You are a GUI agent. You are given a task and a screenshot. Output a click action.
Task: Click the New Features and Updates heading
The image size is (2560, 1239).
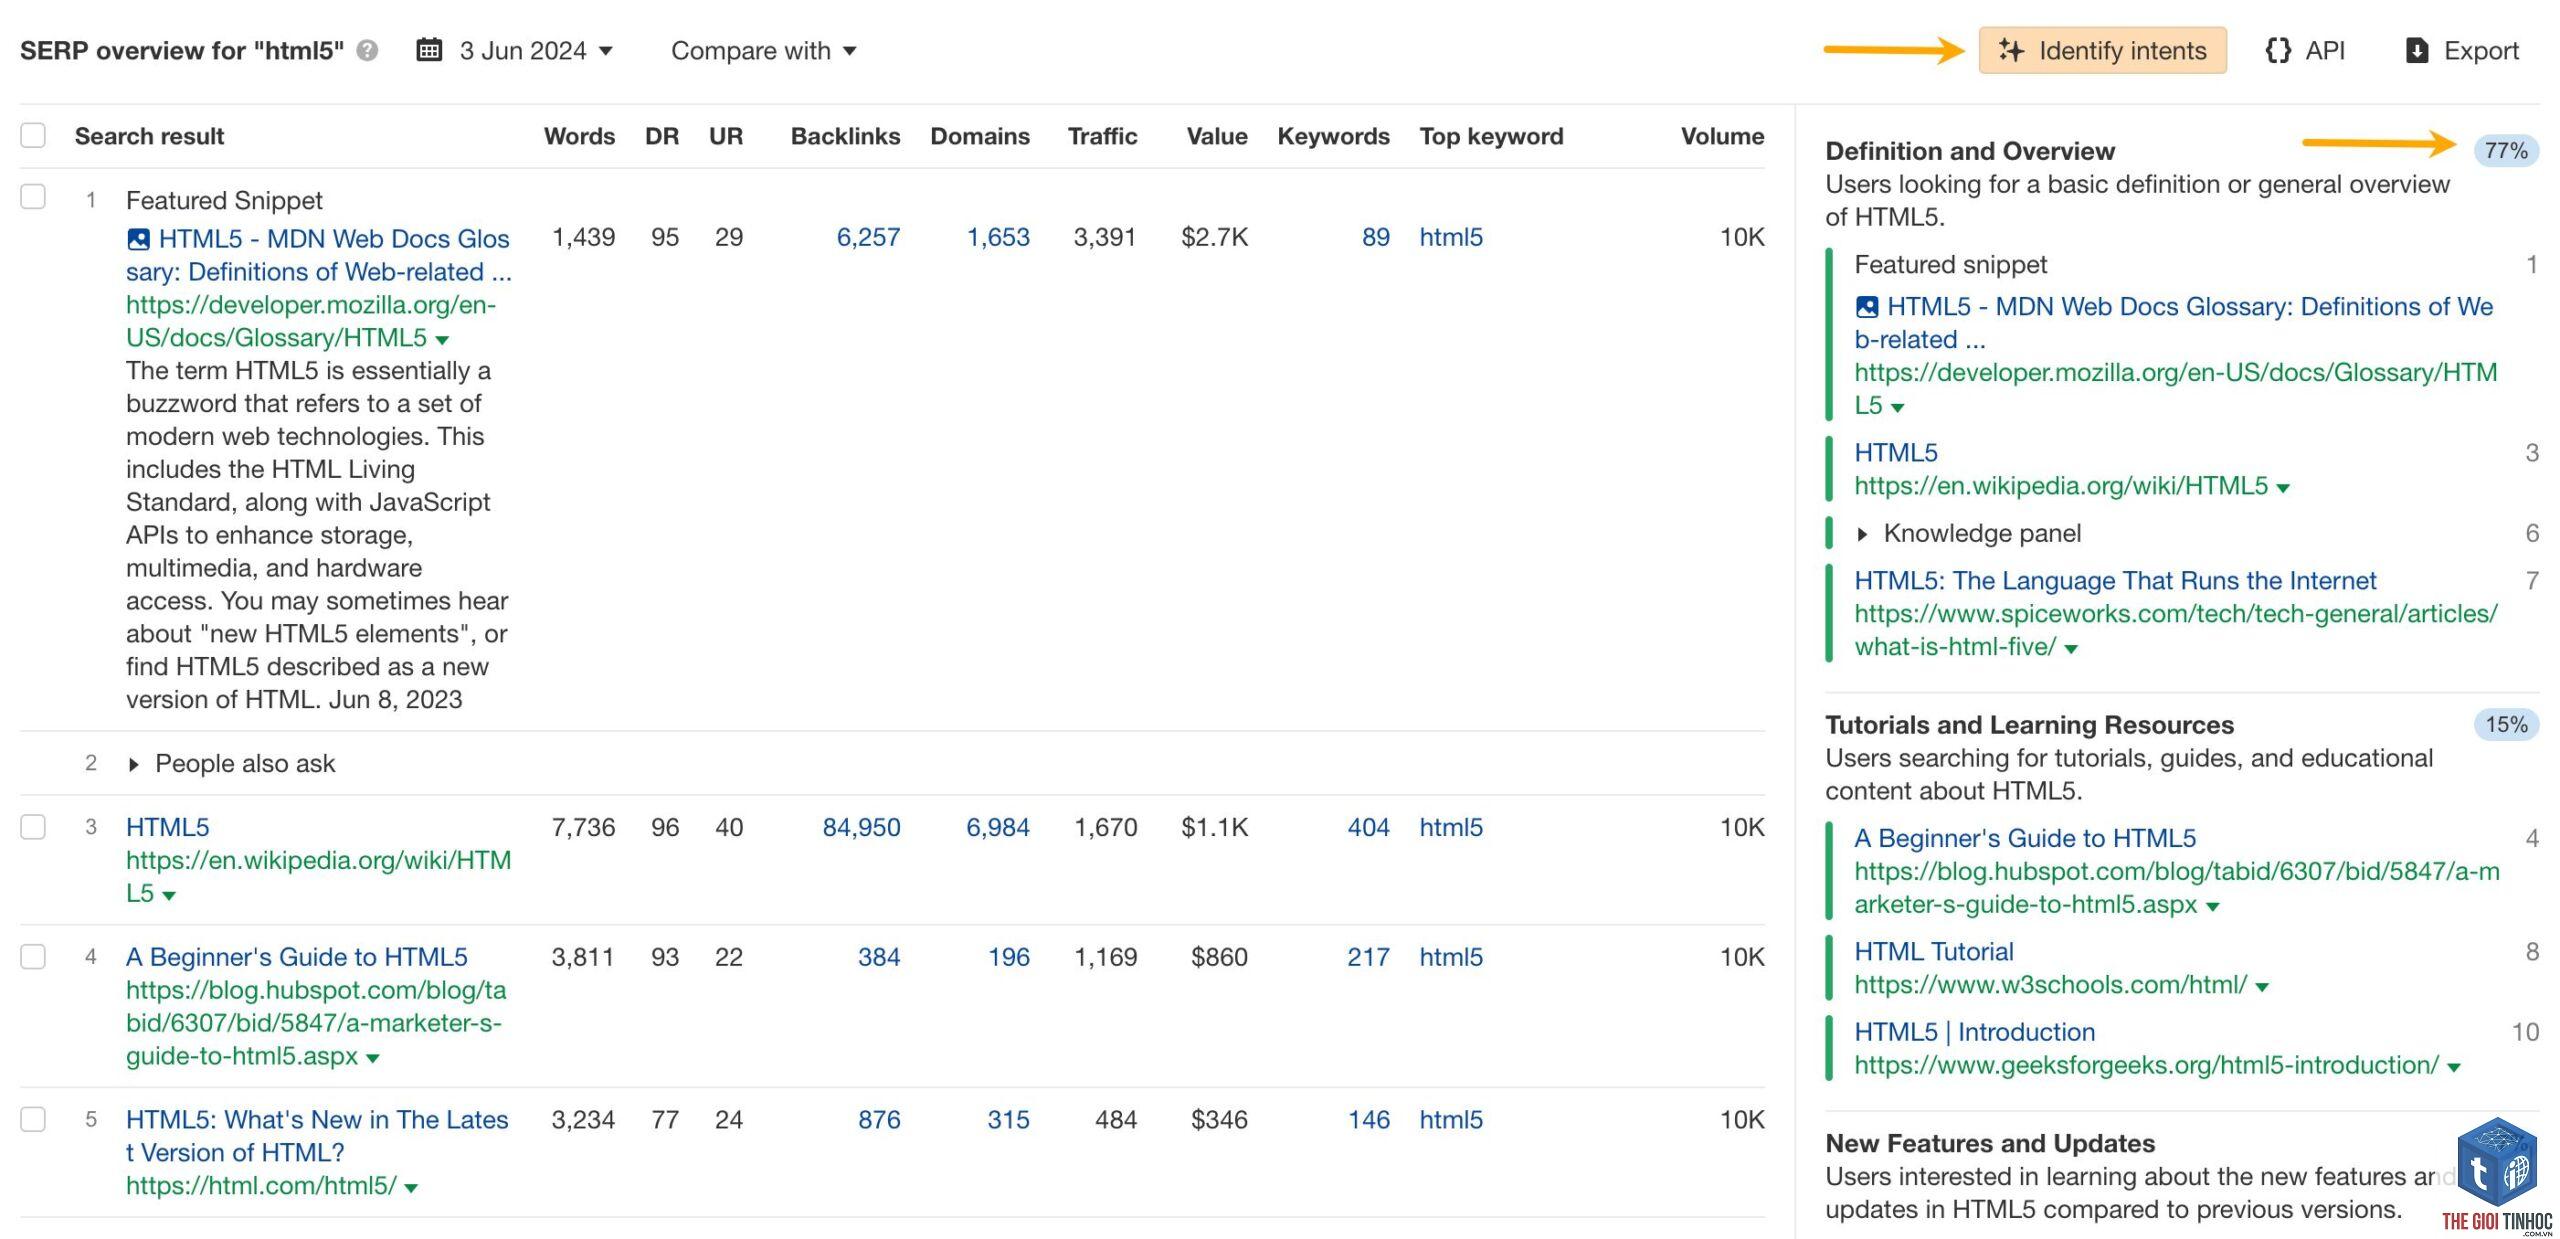(1990, 1143)
